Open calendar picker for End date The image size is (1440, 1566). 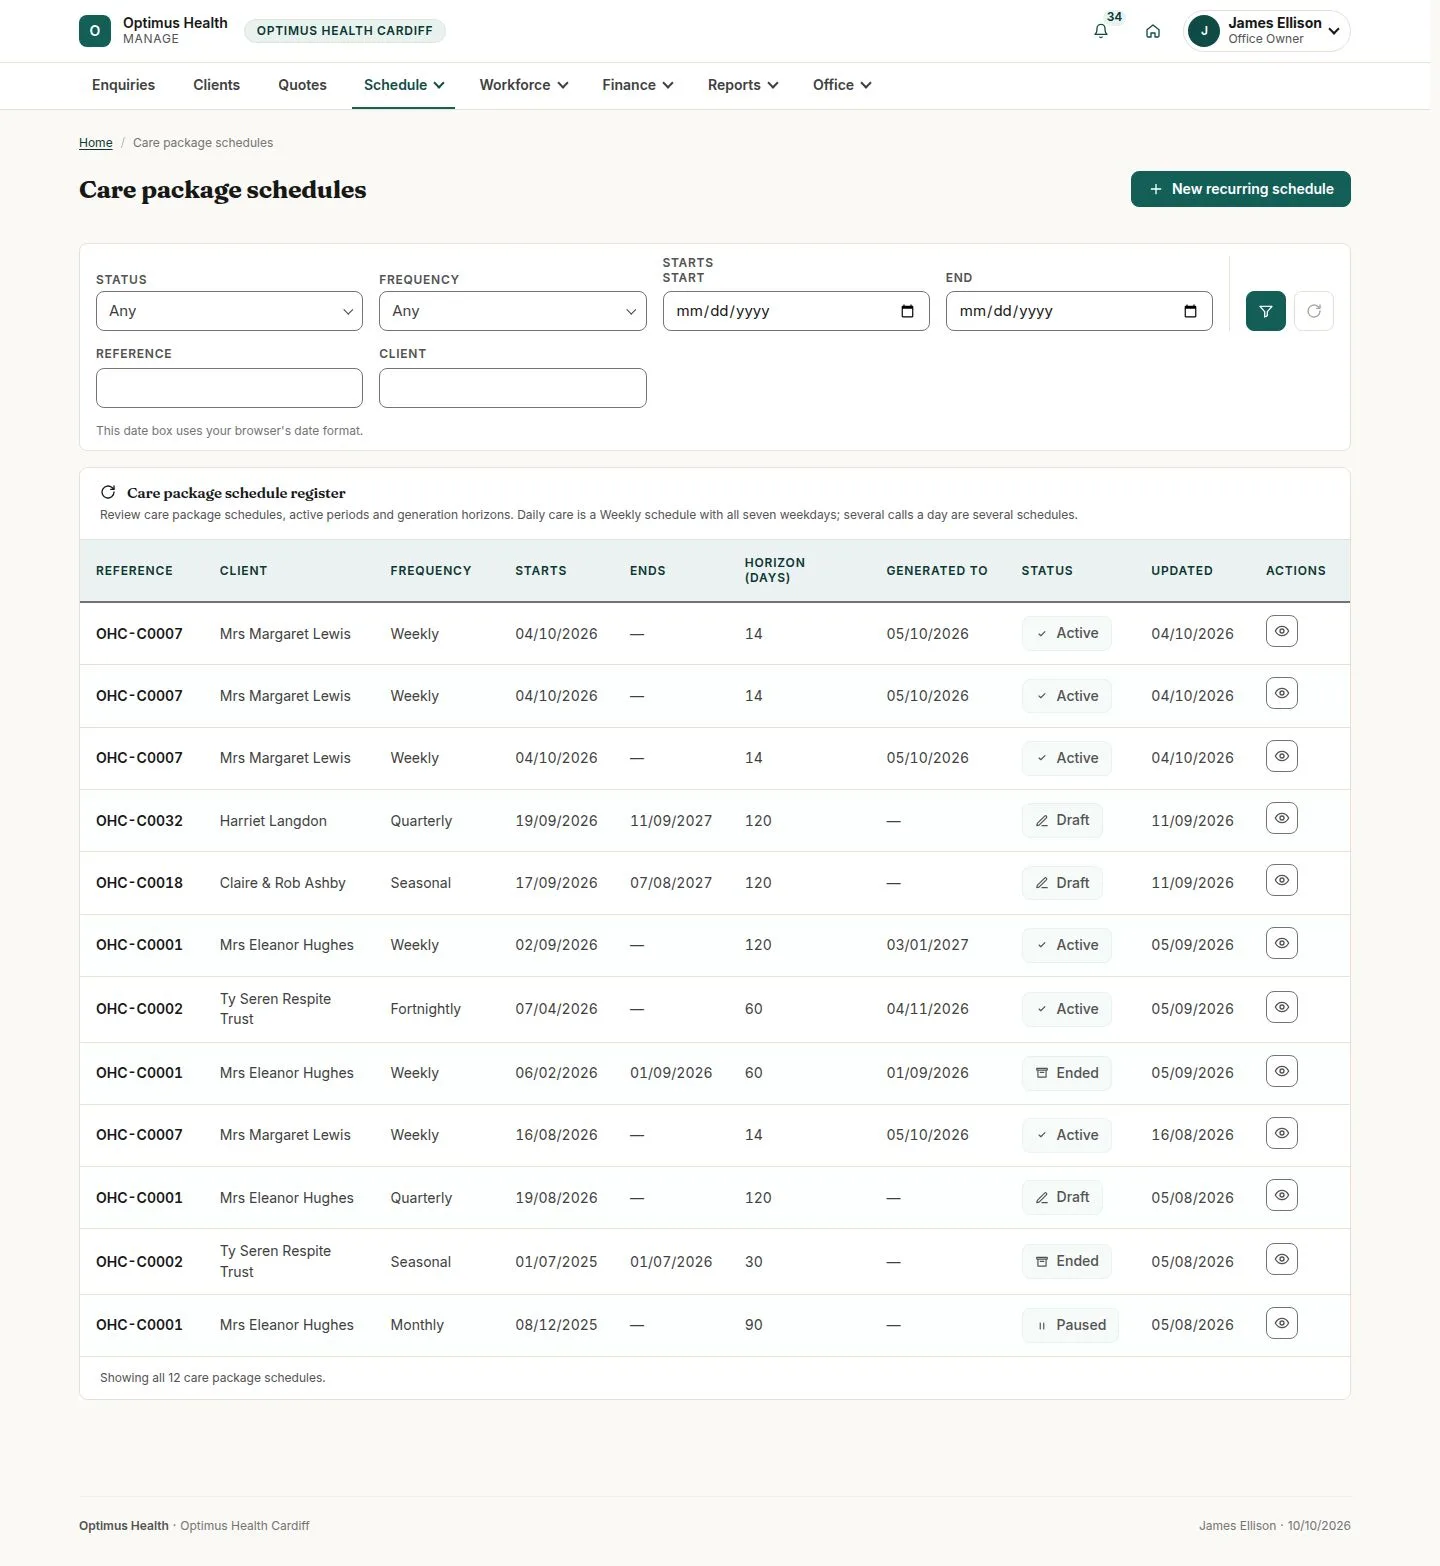(1190, 311)
